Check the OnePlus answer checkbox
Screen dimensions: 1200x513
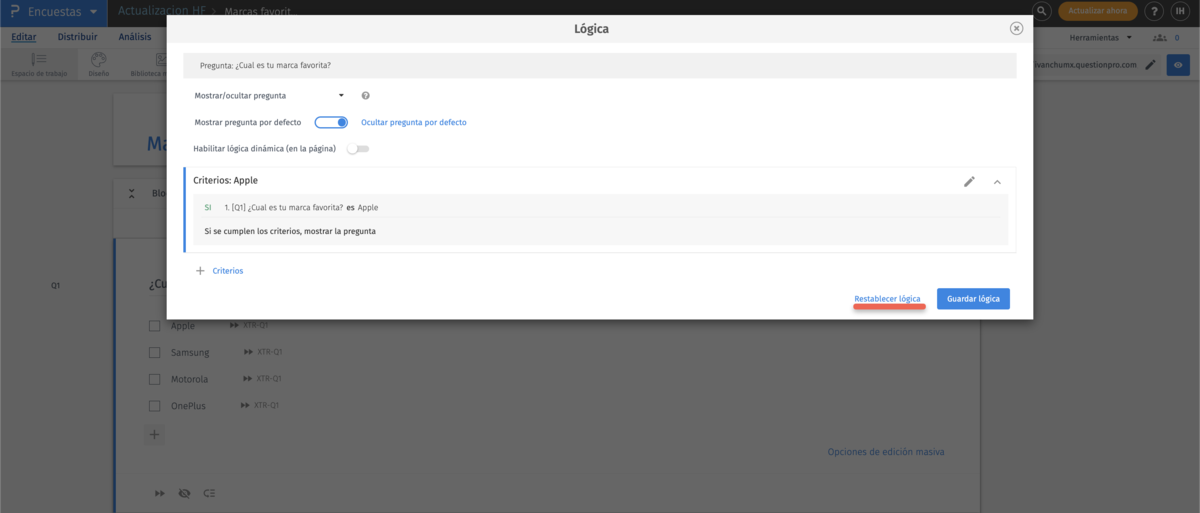155,407
